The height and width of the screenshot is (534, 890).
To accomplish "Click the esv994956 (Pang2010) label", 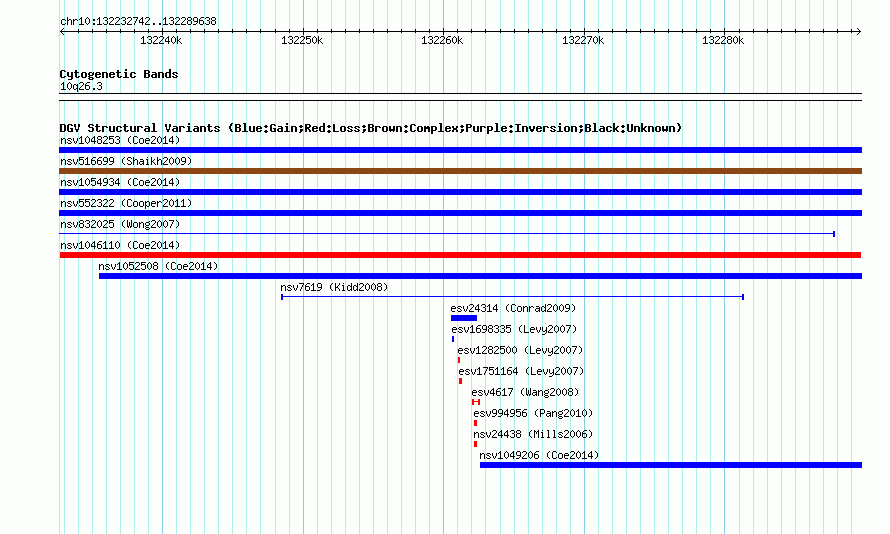I will tap(533, 413).
